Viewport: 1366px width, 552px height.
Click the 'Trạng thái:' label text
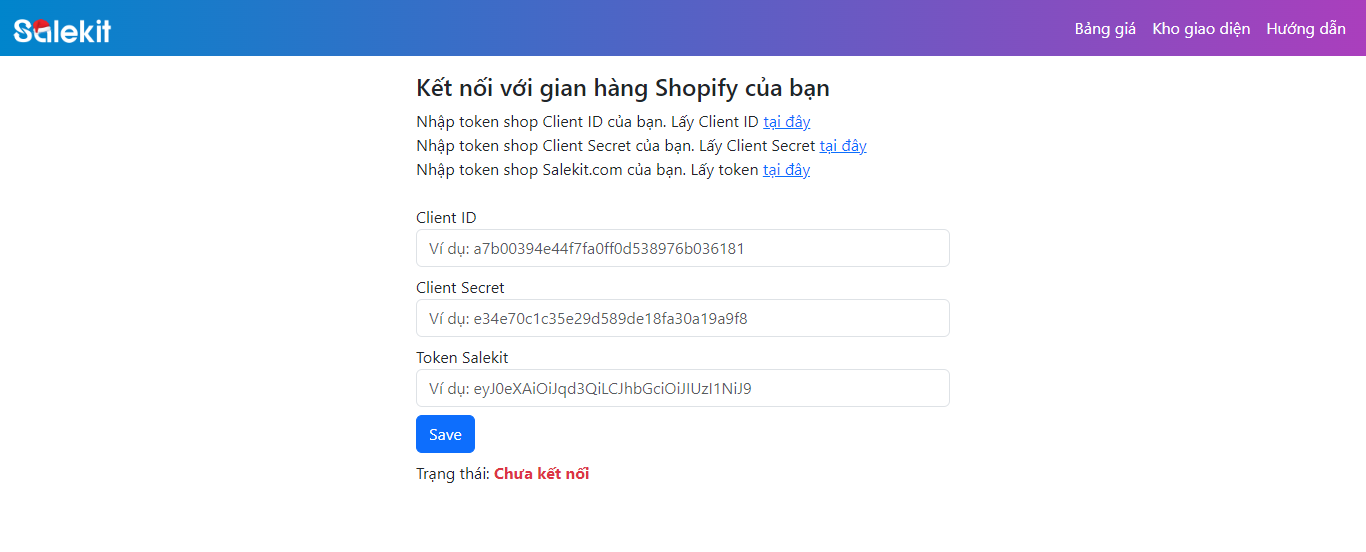tap(452, 474)
